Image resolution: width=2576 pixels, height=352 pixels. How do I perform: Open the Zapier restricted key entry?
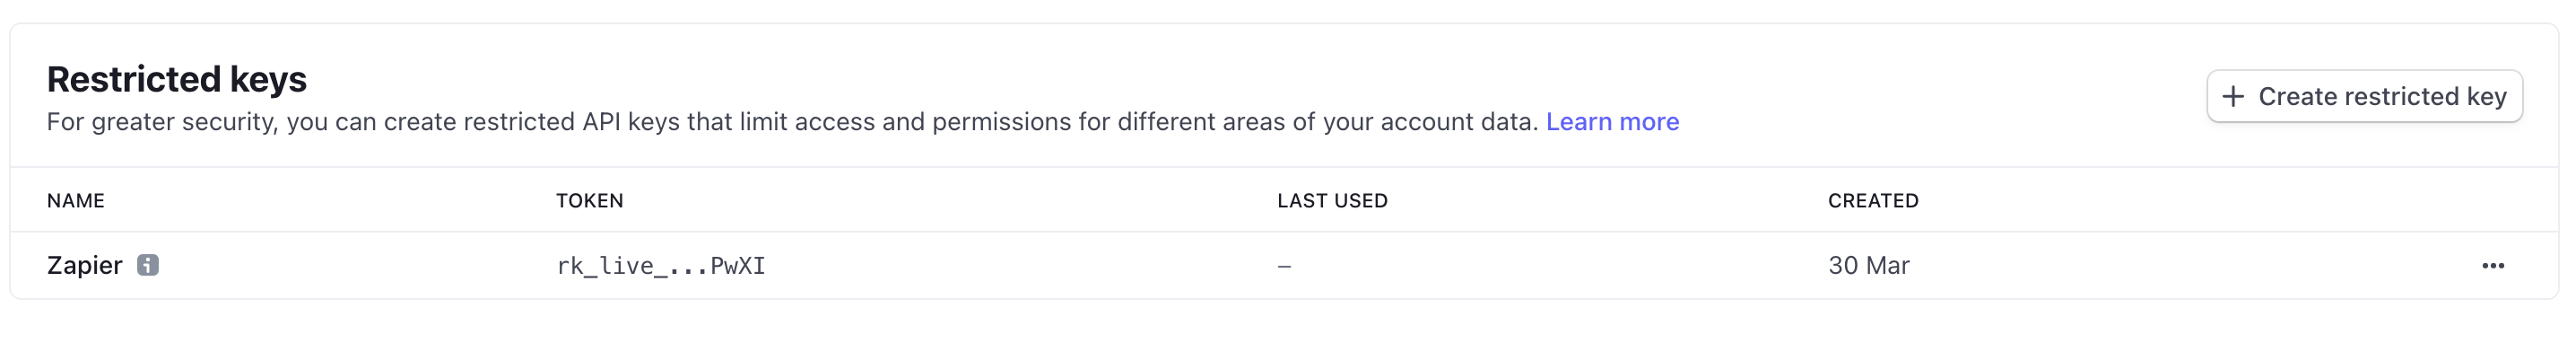click(1284, 265)
